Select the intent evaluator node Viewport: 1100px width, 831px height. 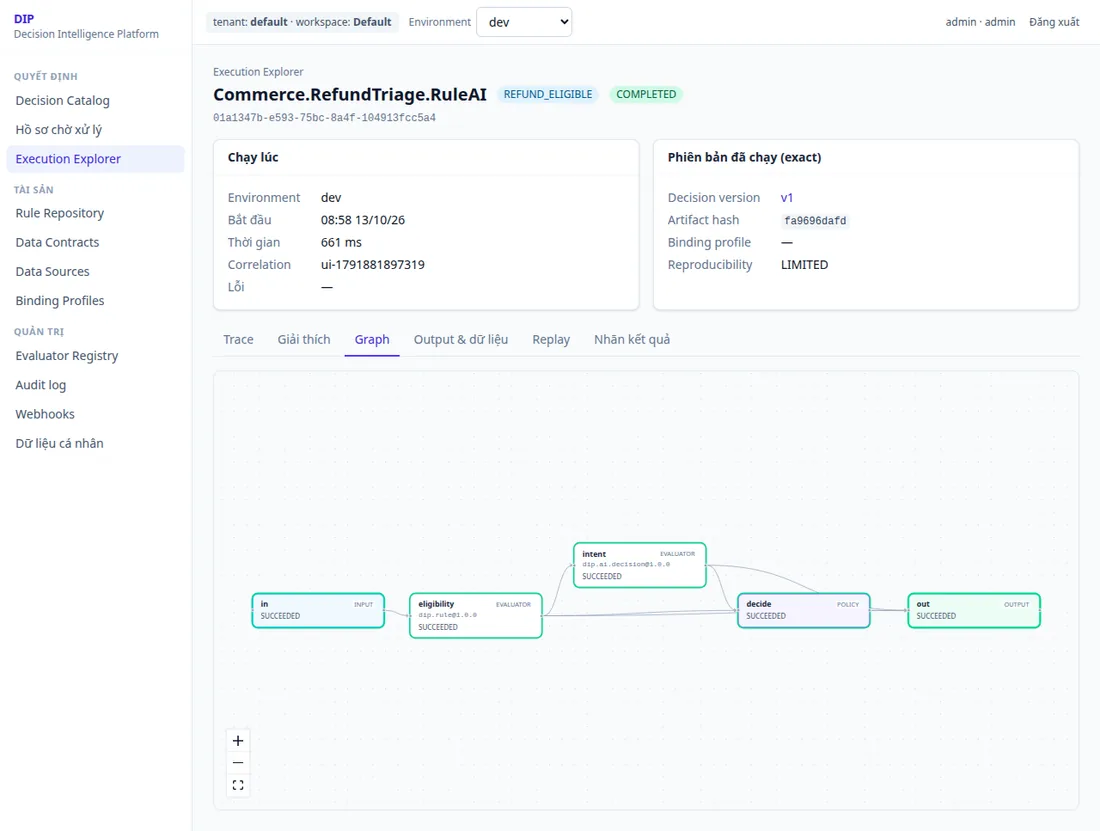[x=640, y=565]
